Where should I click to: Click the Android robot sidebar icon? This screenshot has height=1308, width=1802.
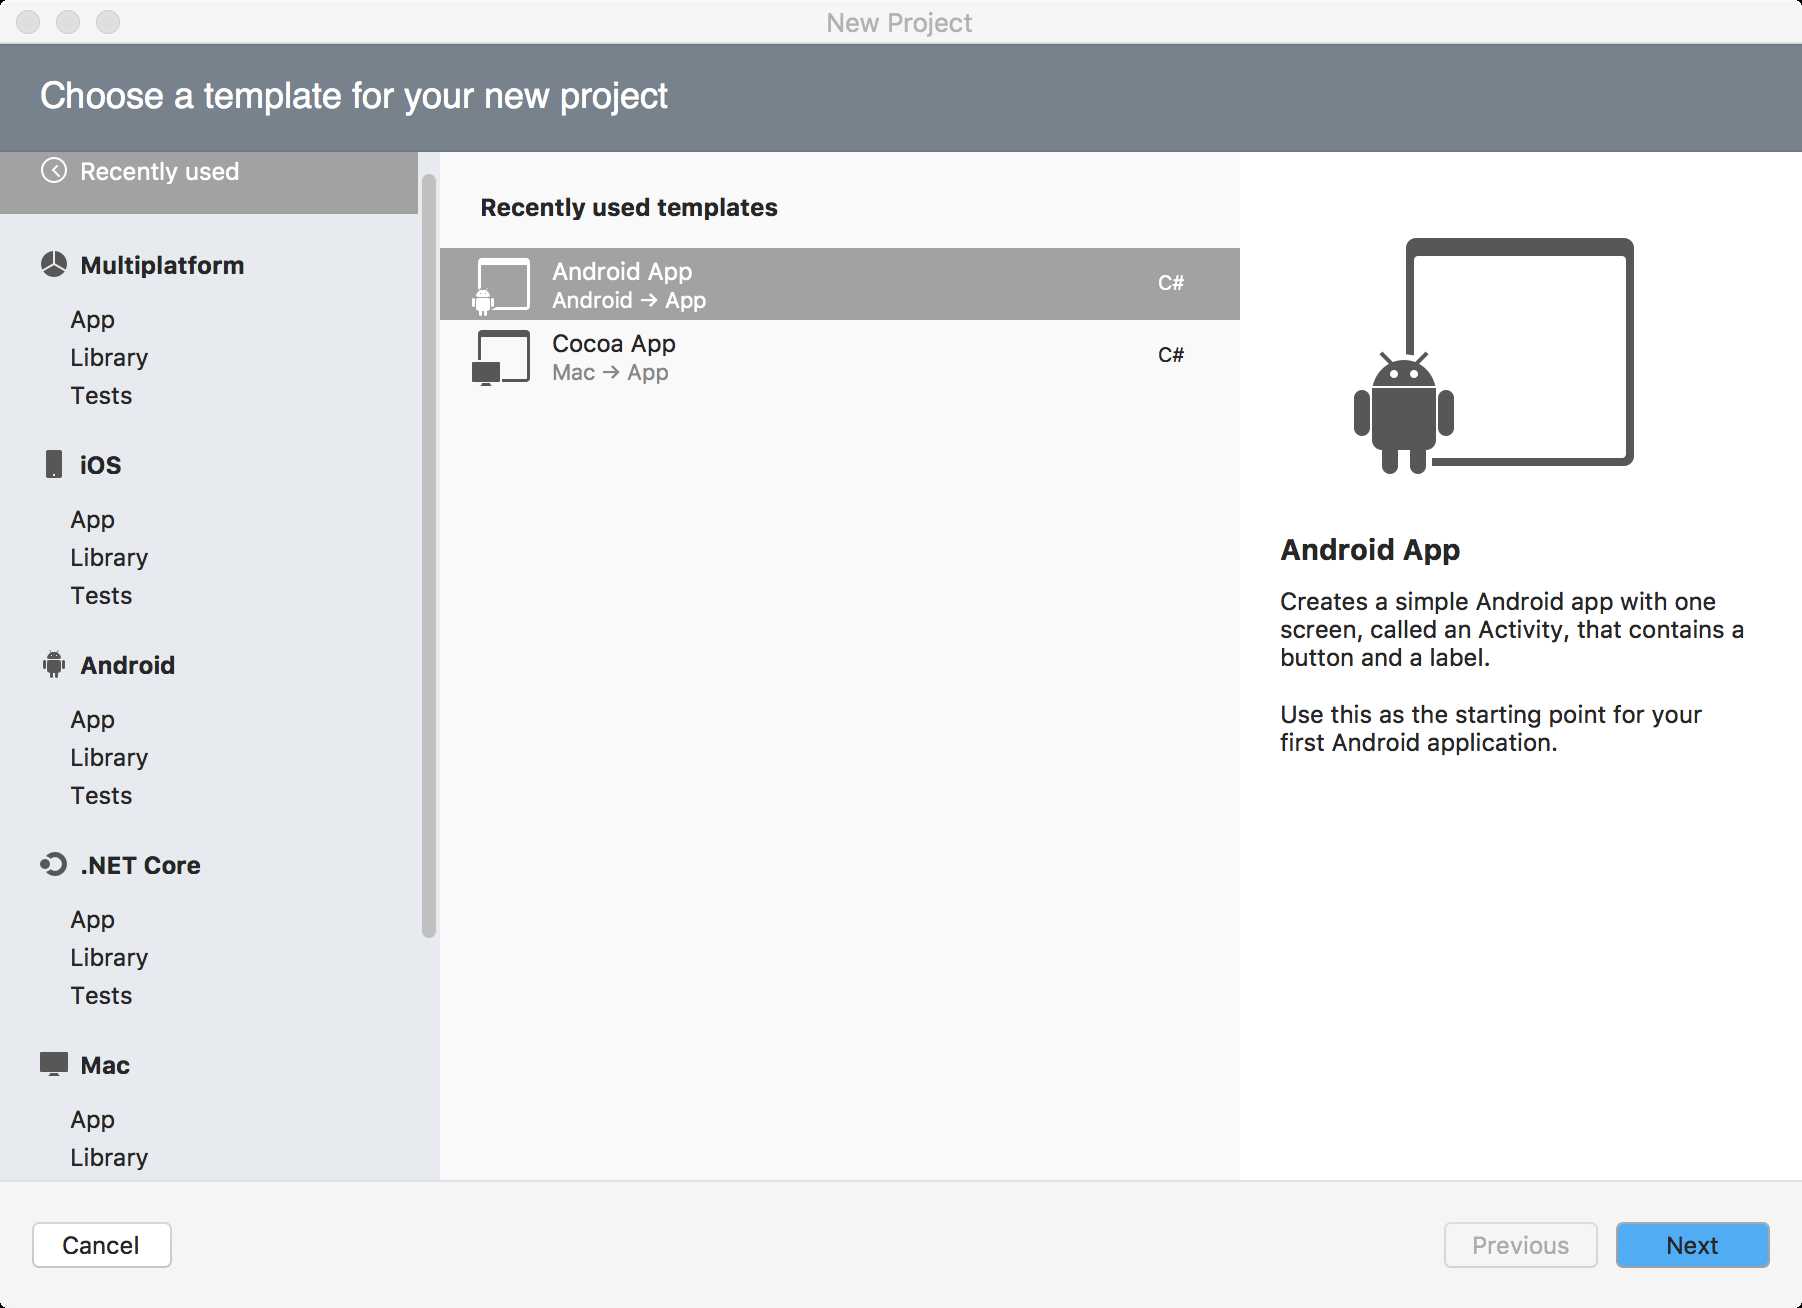54,664
